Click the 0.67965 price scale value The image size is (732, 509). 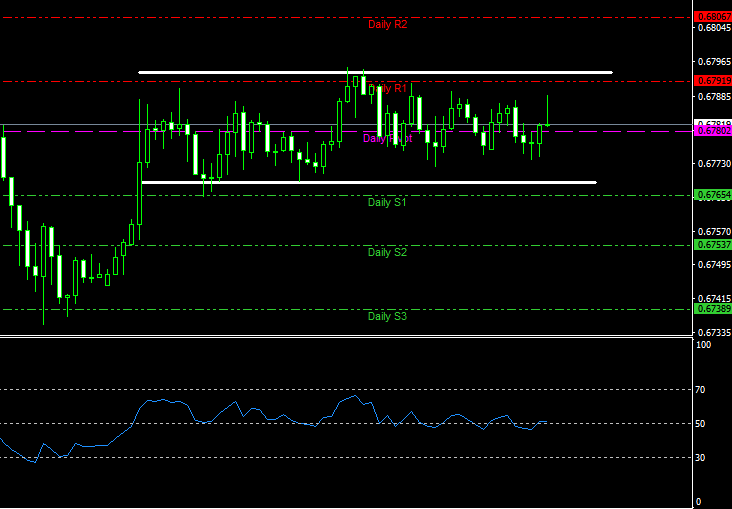point(714,62)
